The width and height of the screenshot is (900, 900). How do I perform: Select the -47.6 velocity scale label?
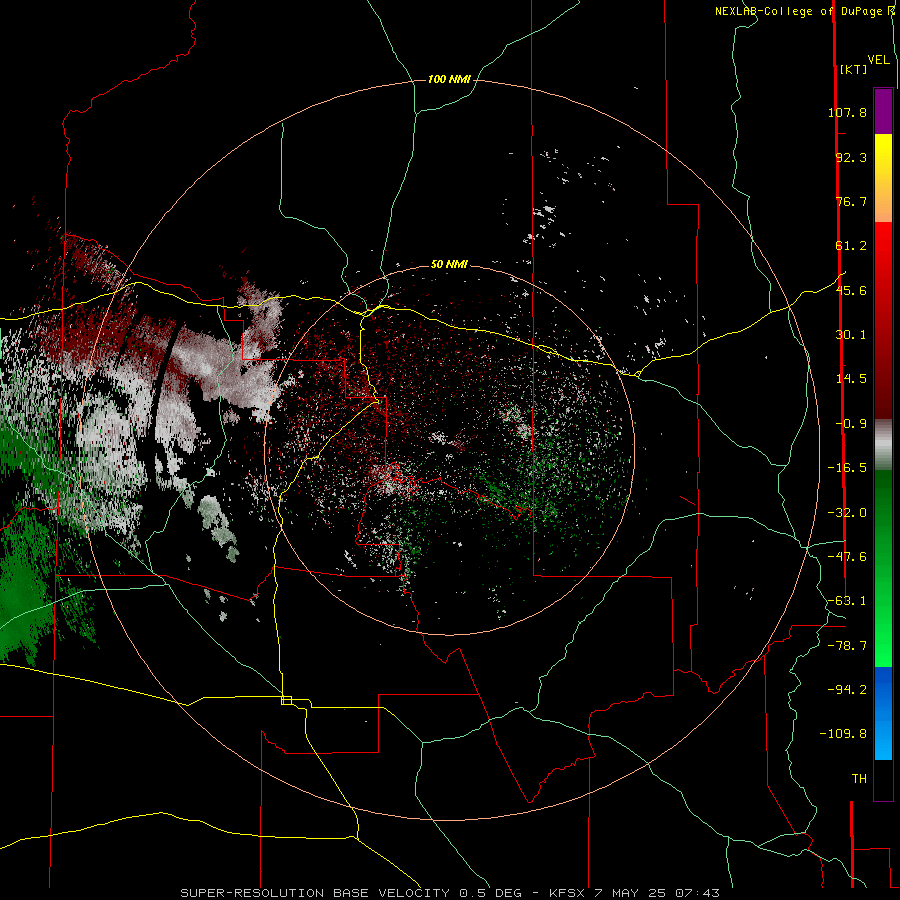click(847, 557)
